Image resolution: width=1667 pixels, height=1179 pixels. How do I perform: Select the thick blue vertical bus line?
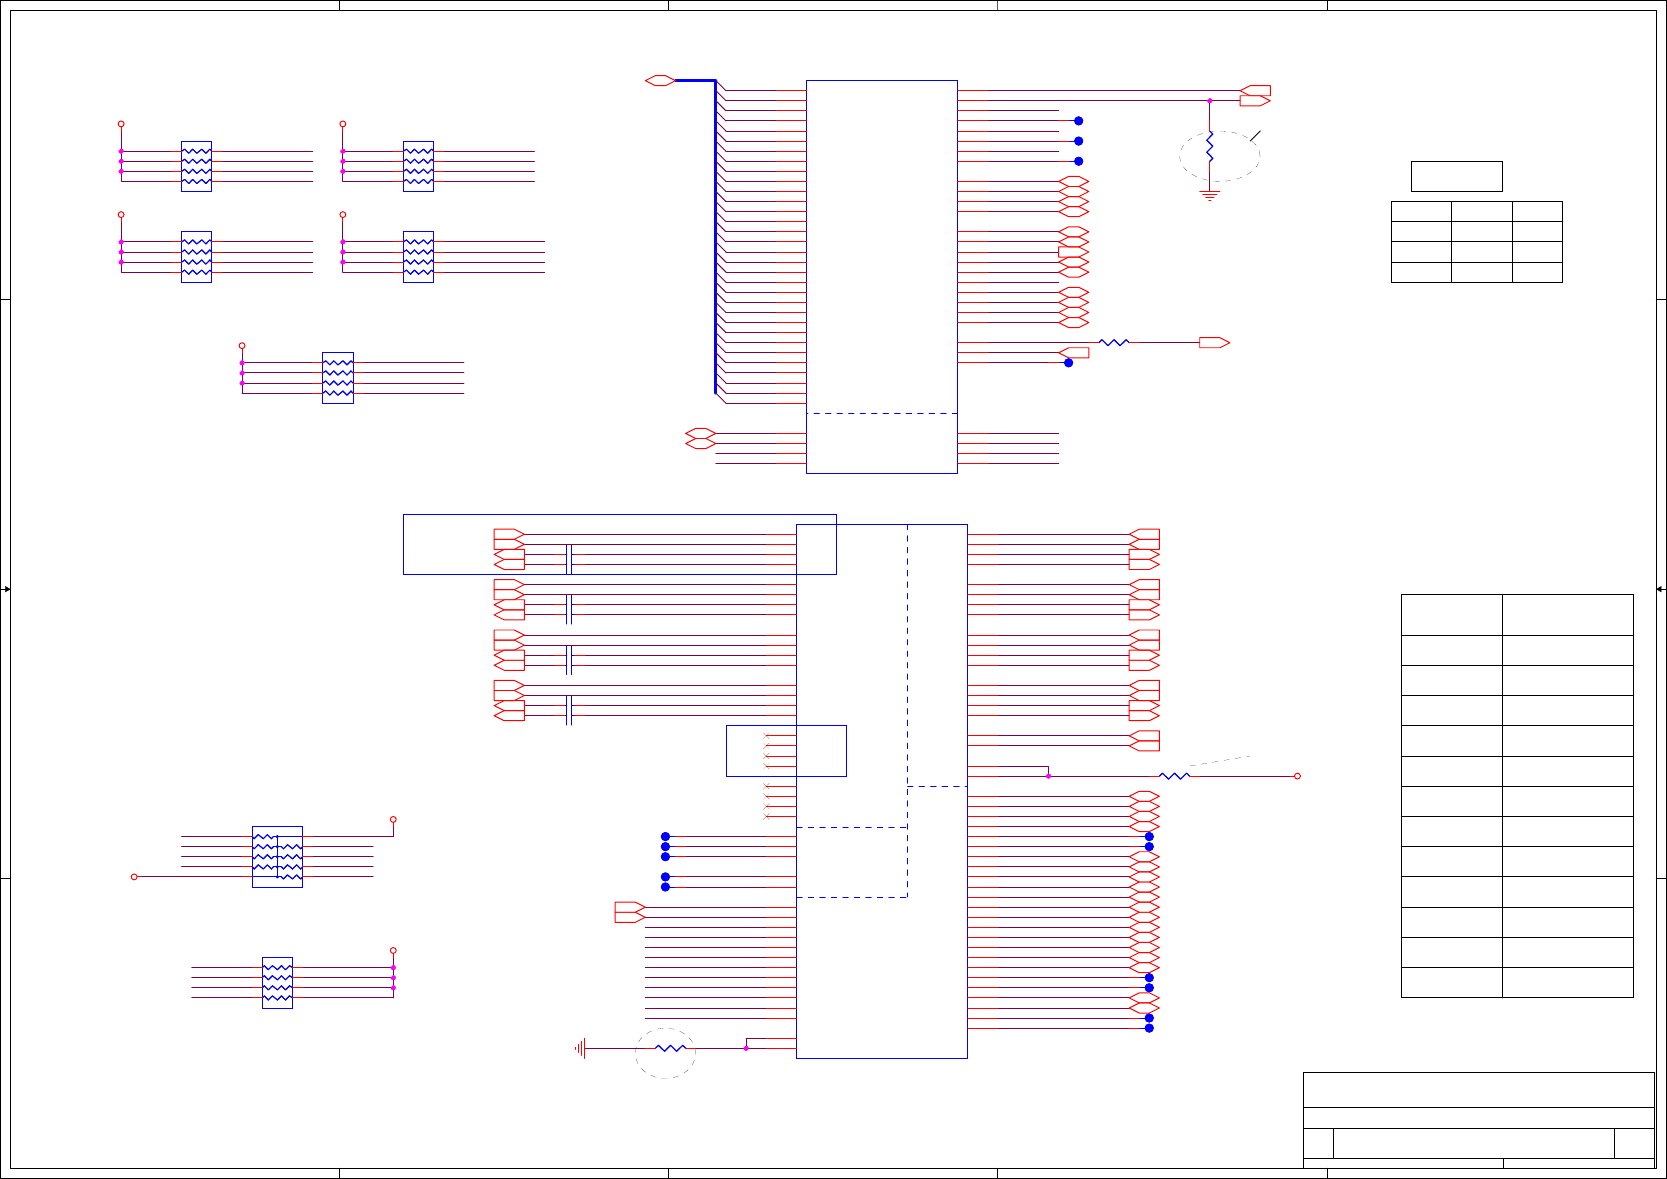click(715, 236)
